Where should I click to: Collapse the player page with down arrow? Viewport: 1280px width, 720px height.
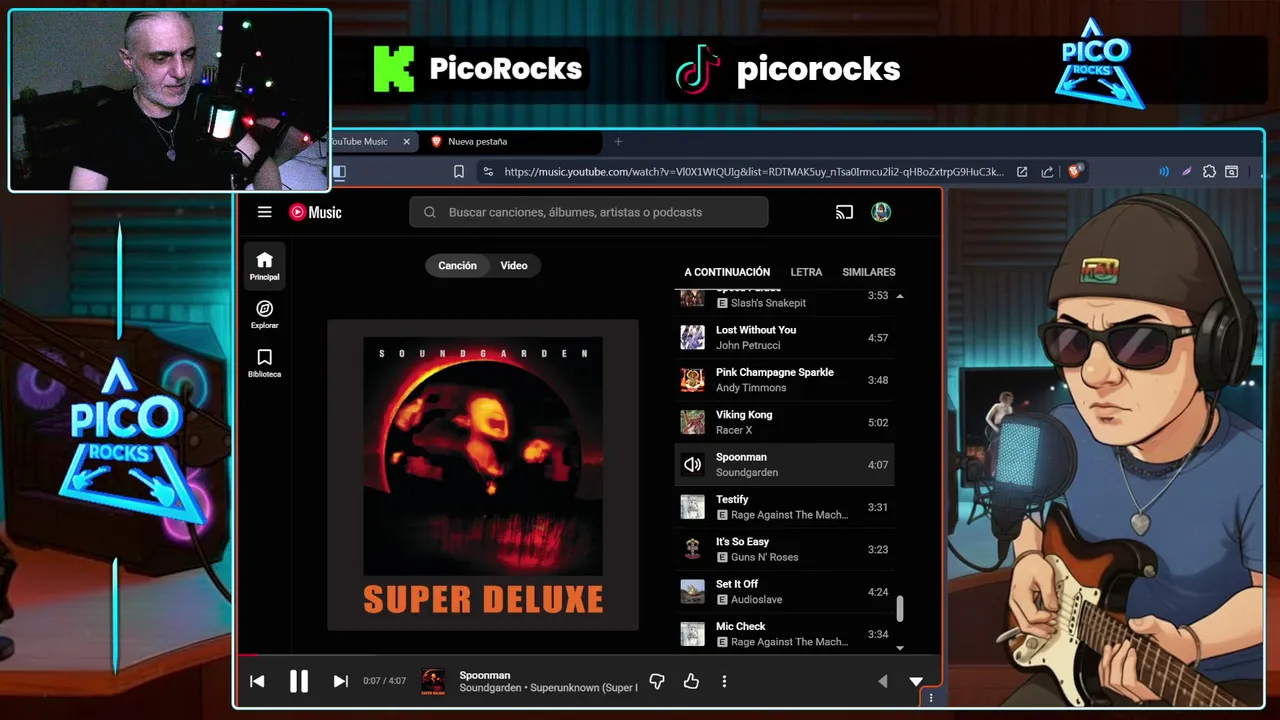[916, 681]
